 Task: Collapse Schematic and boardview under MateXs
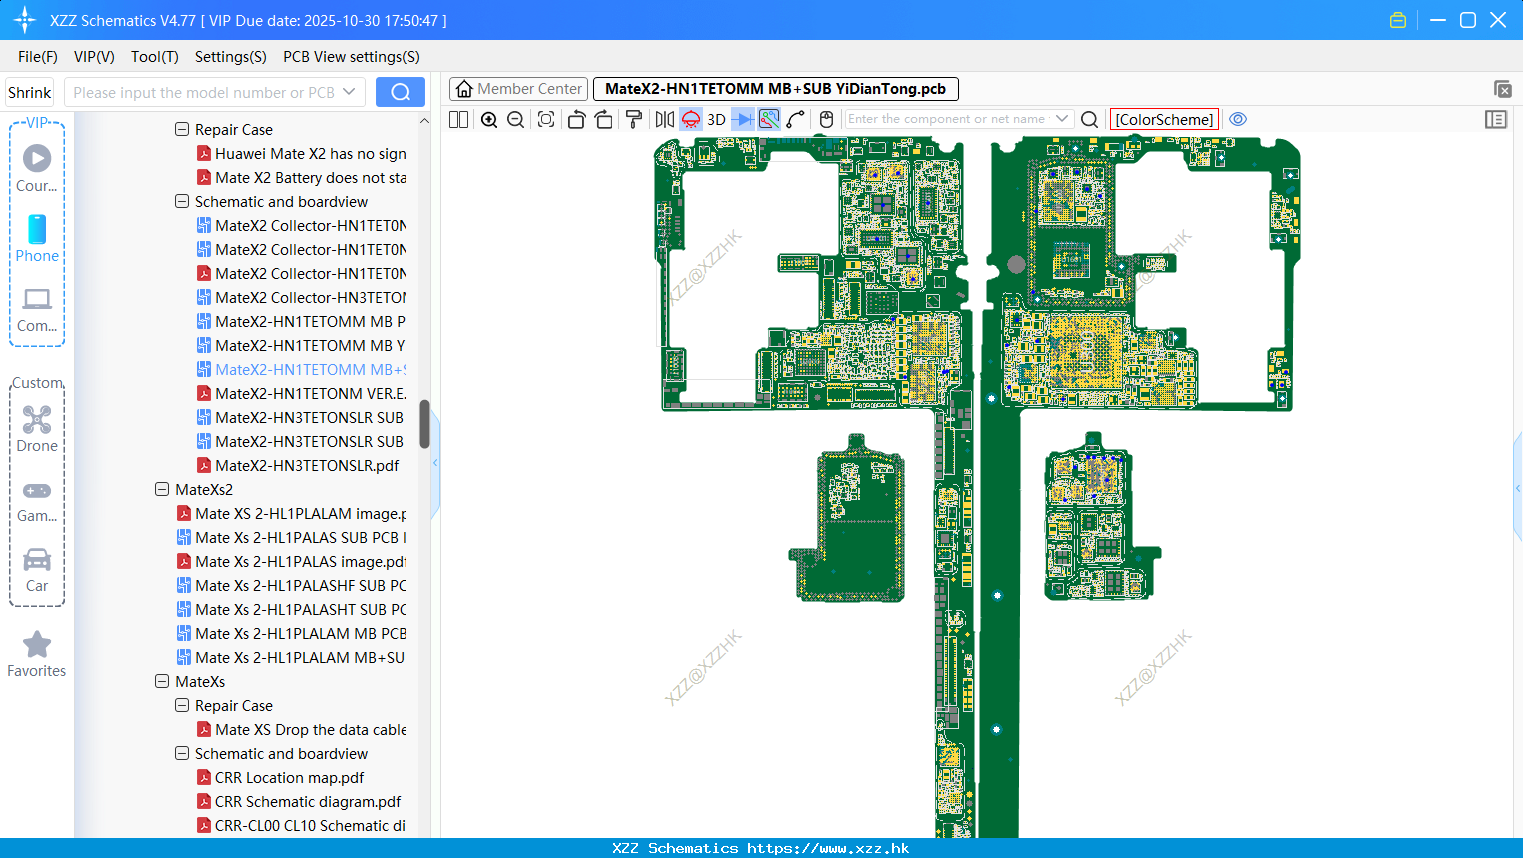[x=182, y=753]
